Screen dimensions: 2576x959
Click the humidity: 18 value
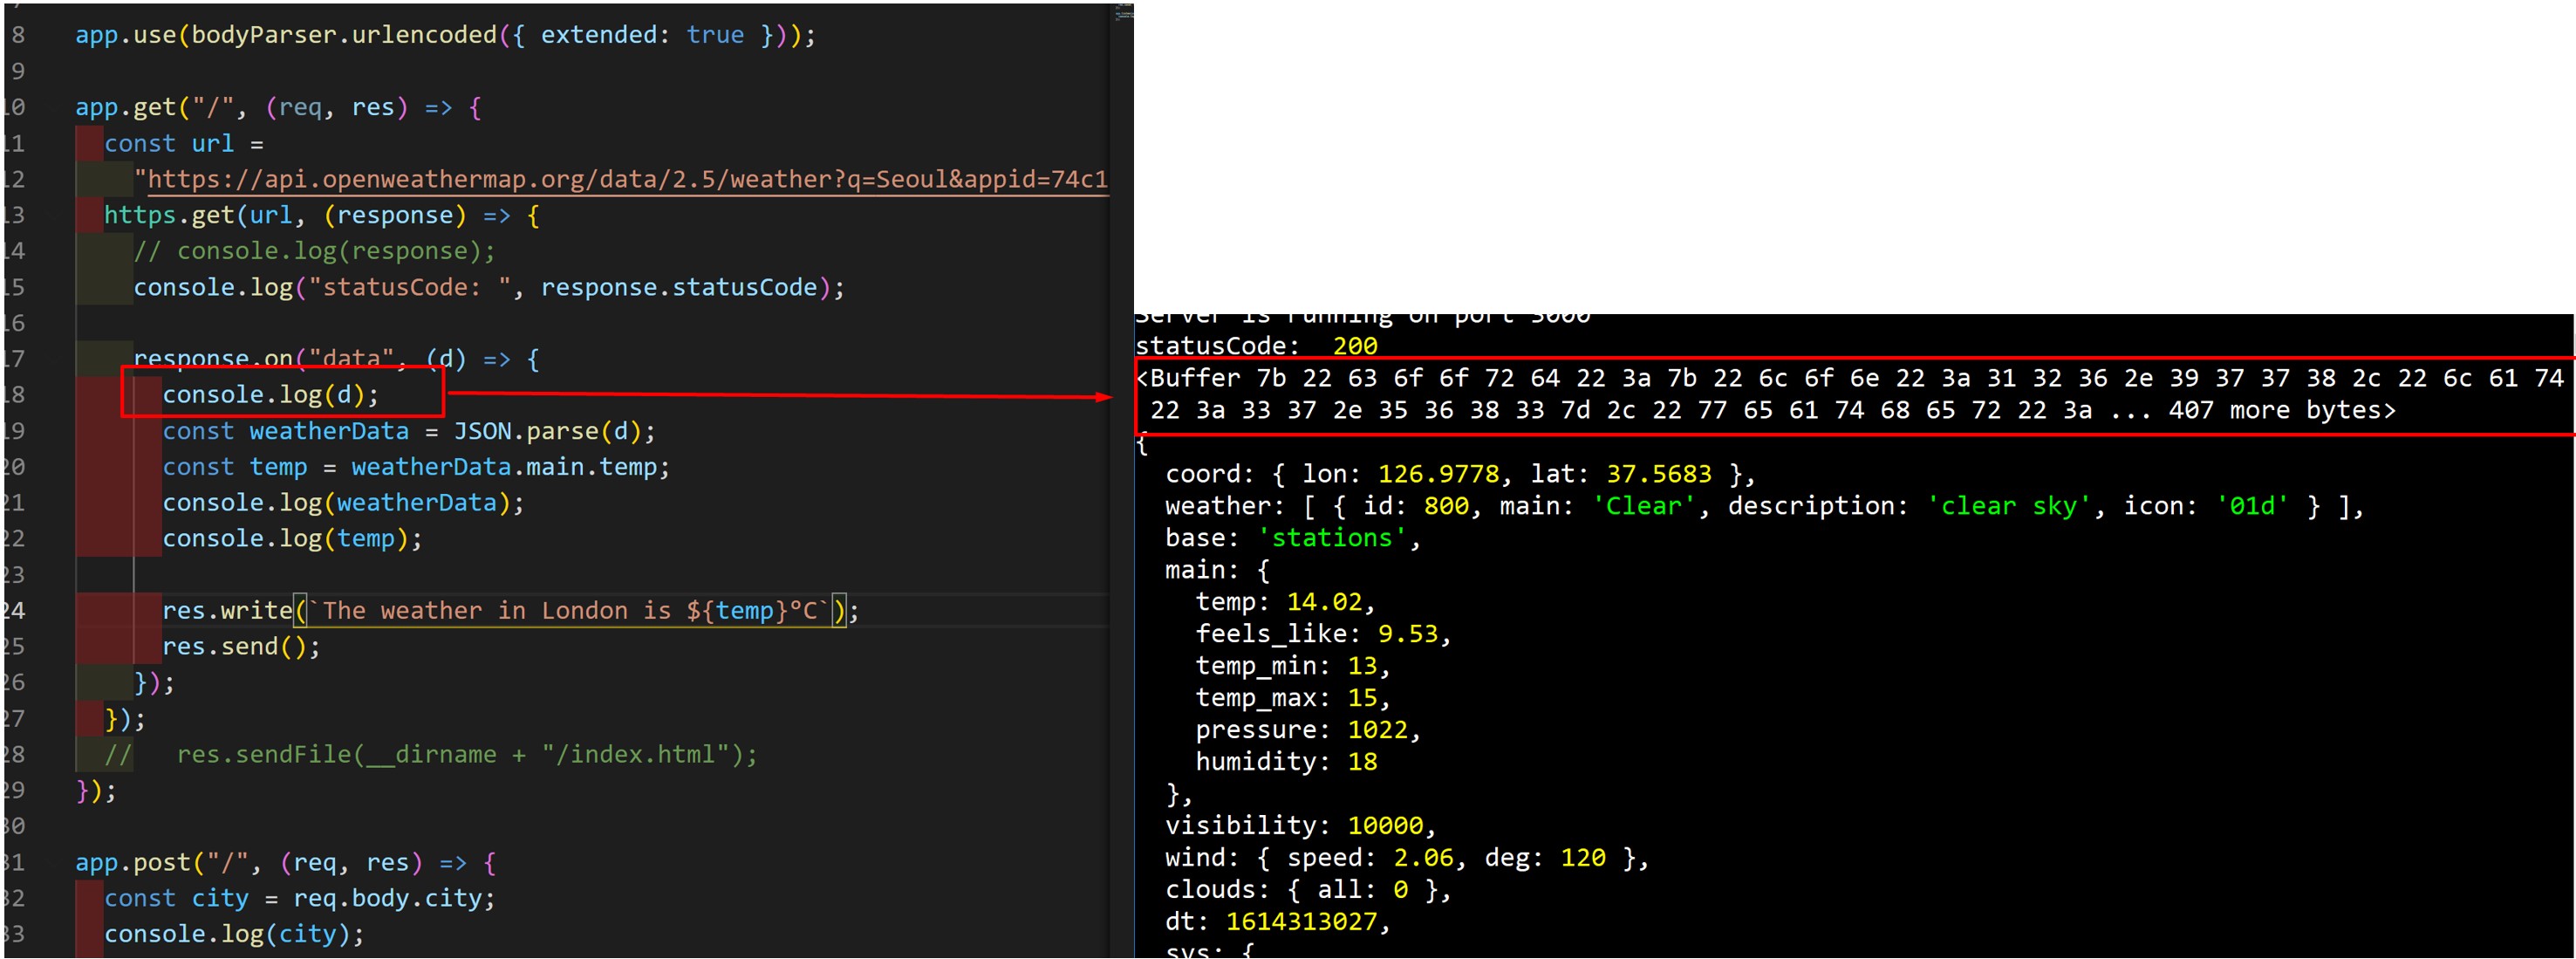(1363, 761)
